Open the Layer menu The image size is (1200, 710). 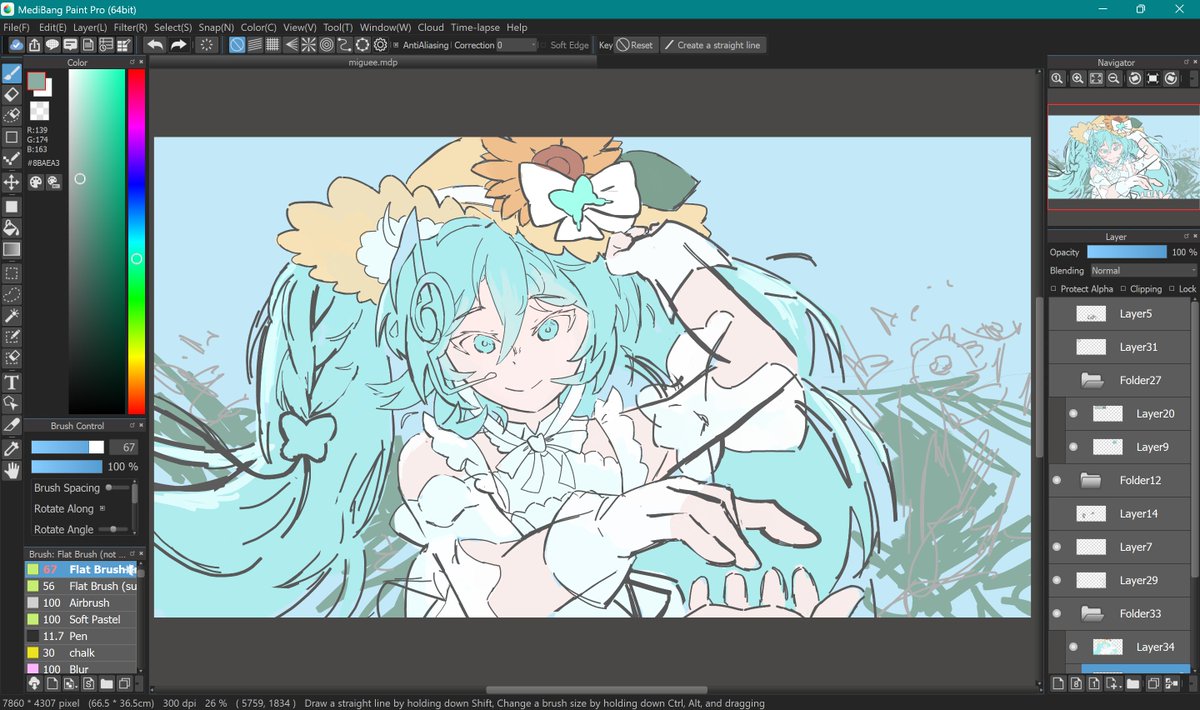click(90, 27)
